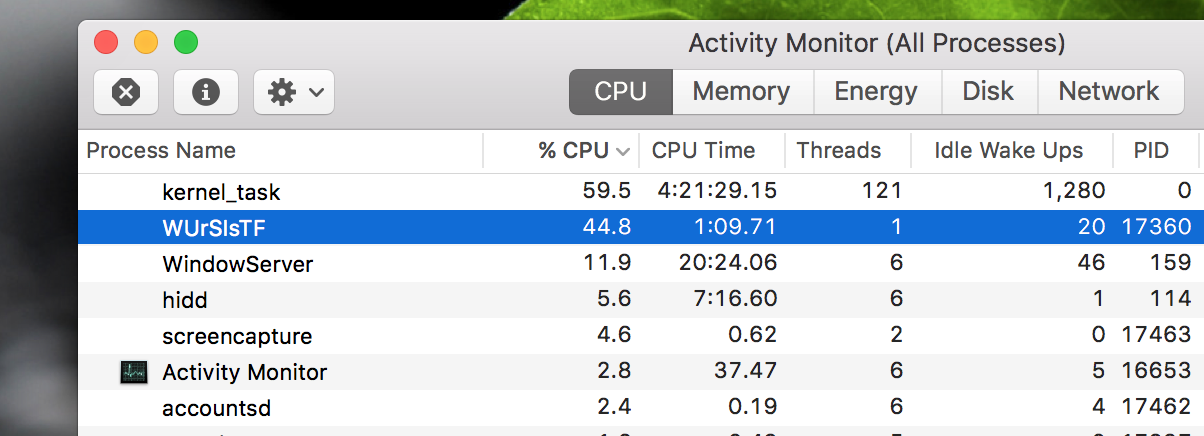
Task: Open the Energy tab
Action: 876,92
